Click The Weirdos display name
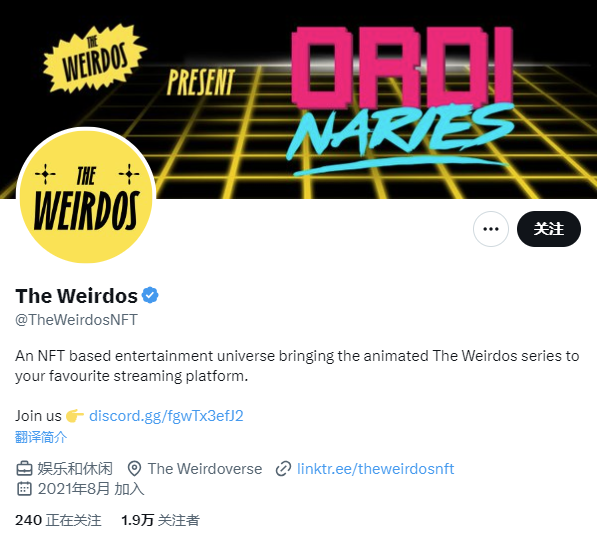The width and height of the screenshot is (597, 537). 77,296
